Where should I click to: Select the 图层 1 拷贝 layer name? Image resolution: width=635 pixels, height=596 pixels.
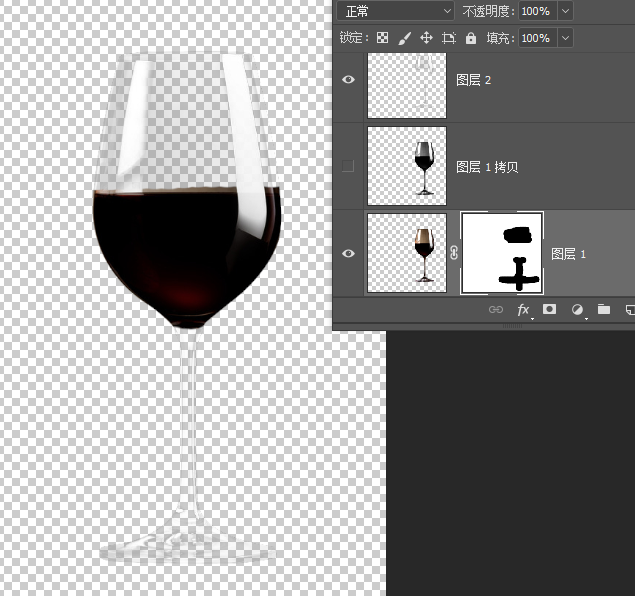click(x=487, y=167)
